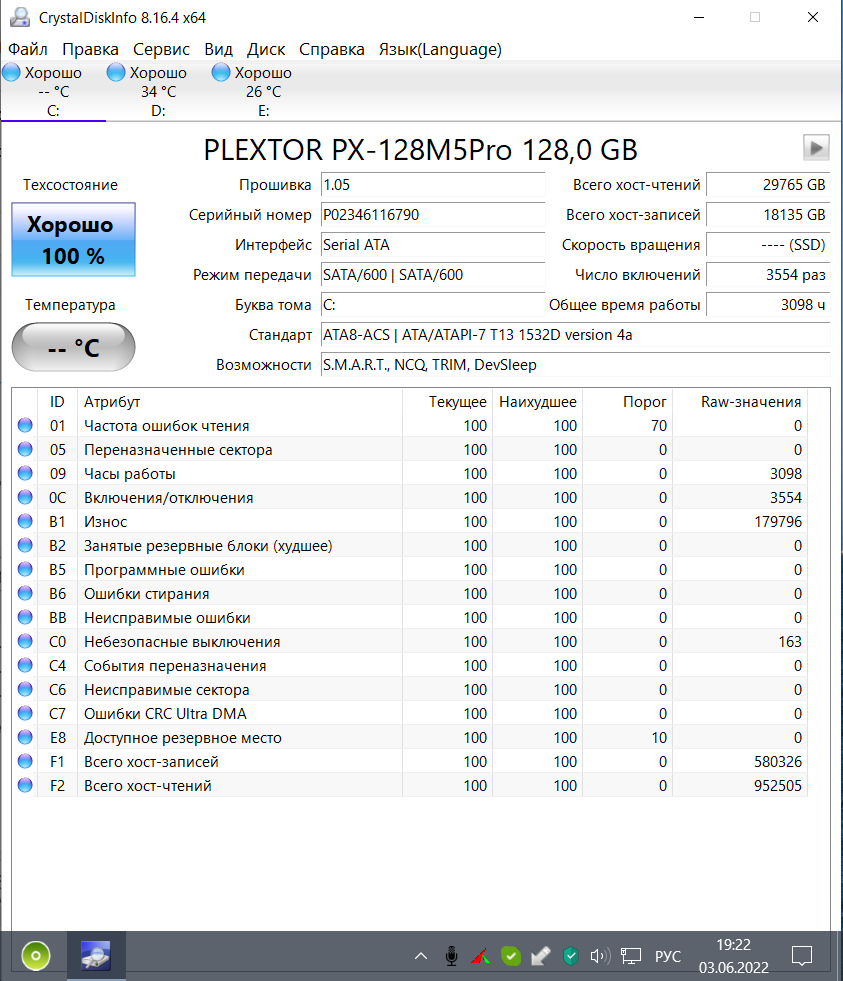Click total host reads value 29765 GB
This screenshot has height=981, width=843.
tap(768, 185)
